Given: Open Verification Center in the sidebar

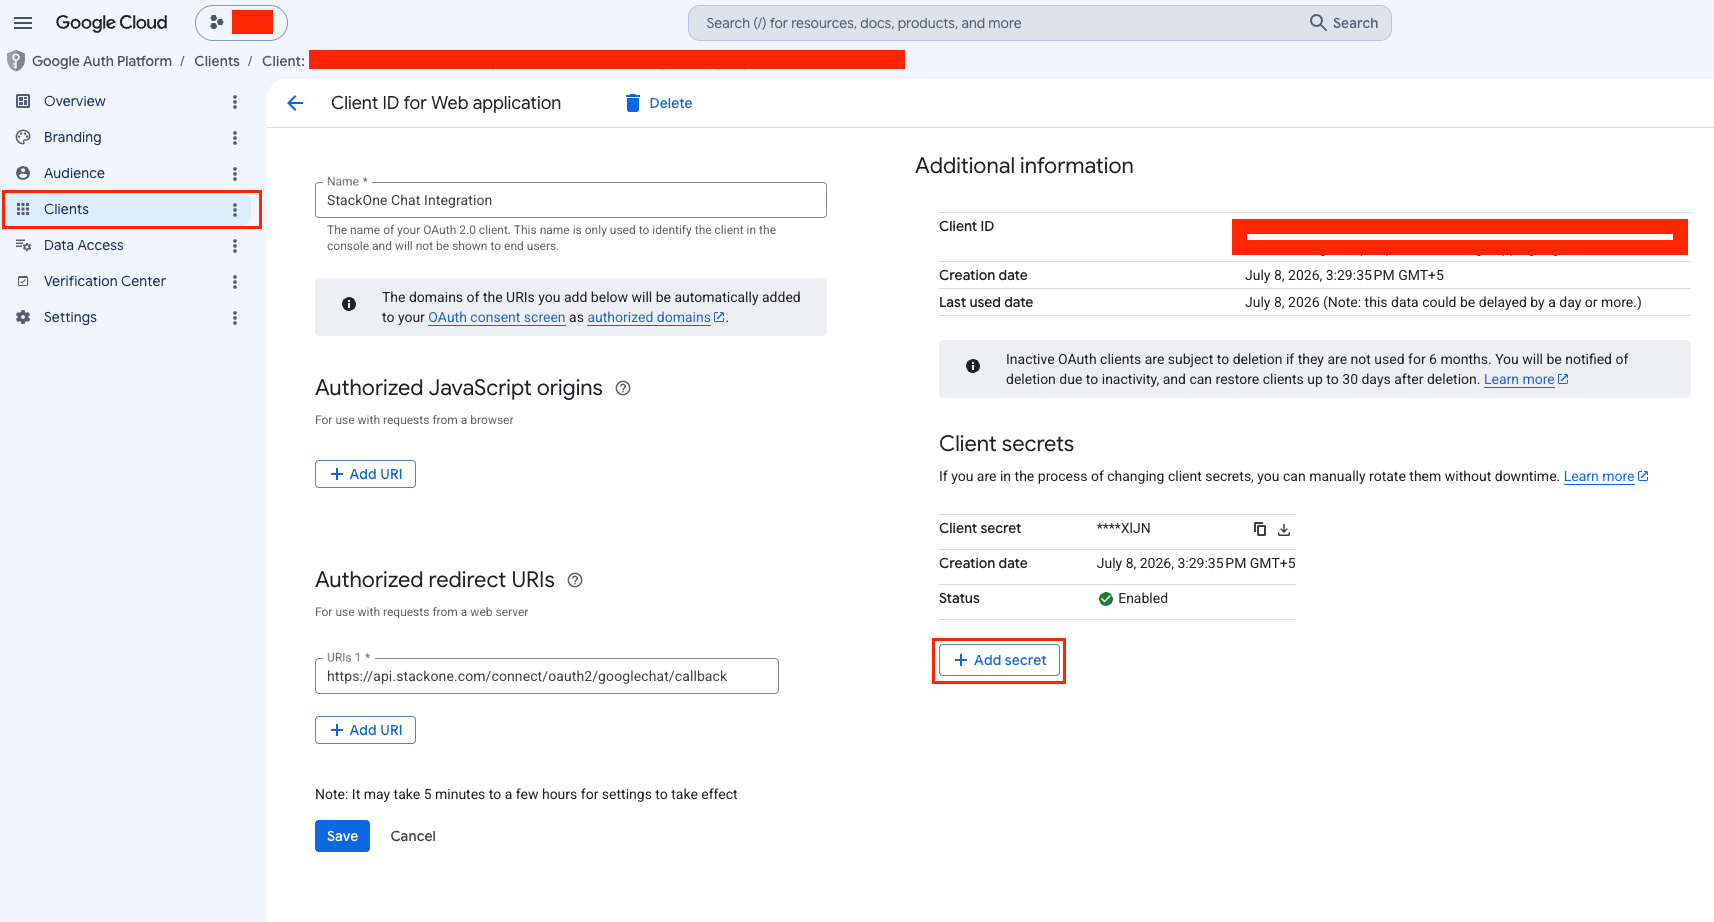Looking at the screenshot, I should coord(105,281).
